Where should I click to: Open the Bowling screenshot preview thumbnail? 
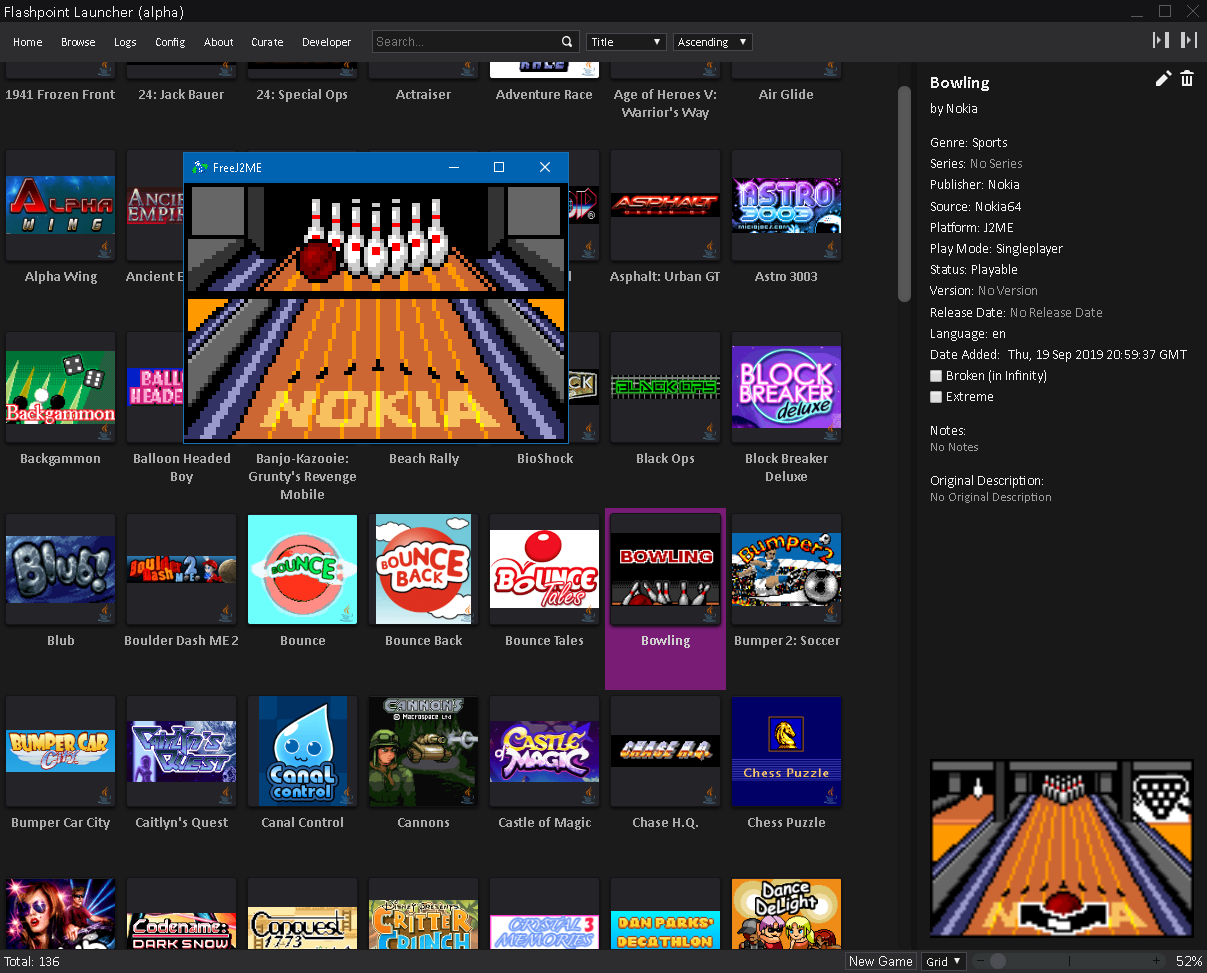pos(1061,848)
